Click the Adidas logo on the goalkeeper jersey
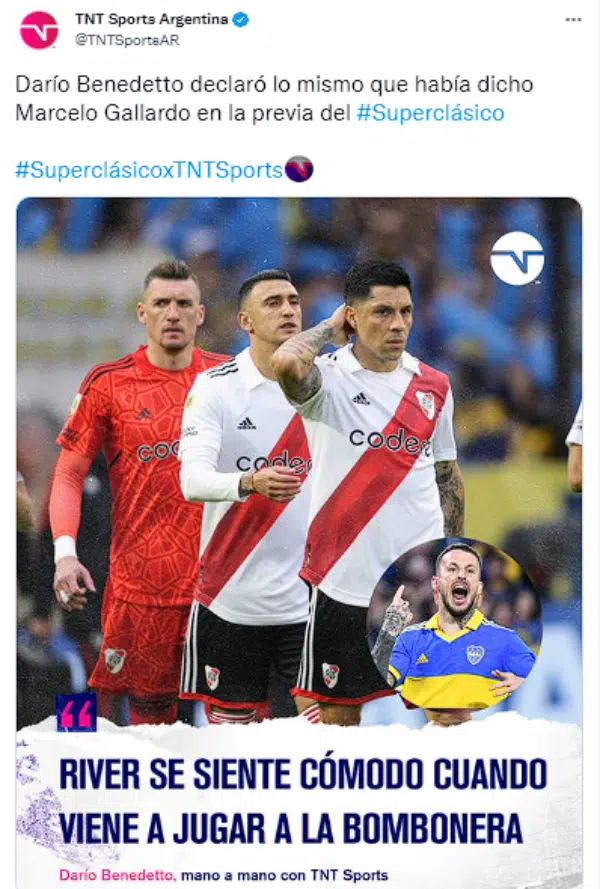This screenshot has width=600, height=889. [143, 414]
